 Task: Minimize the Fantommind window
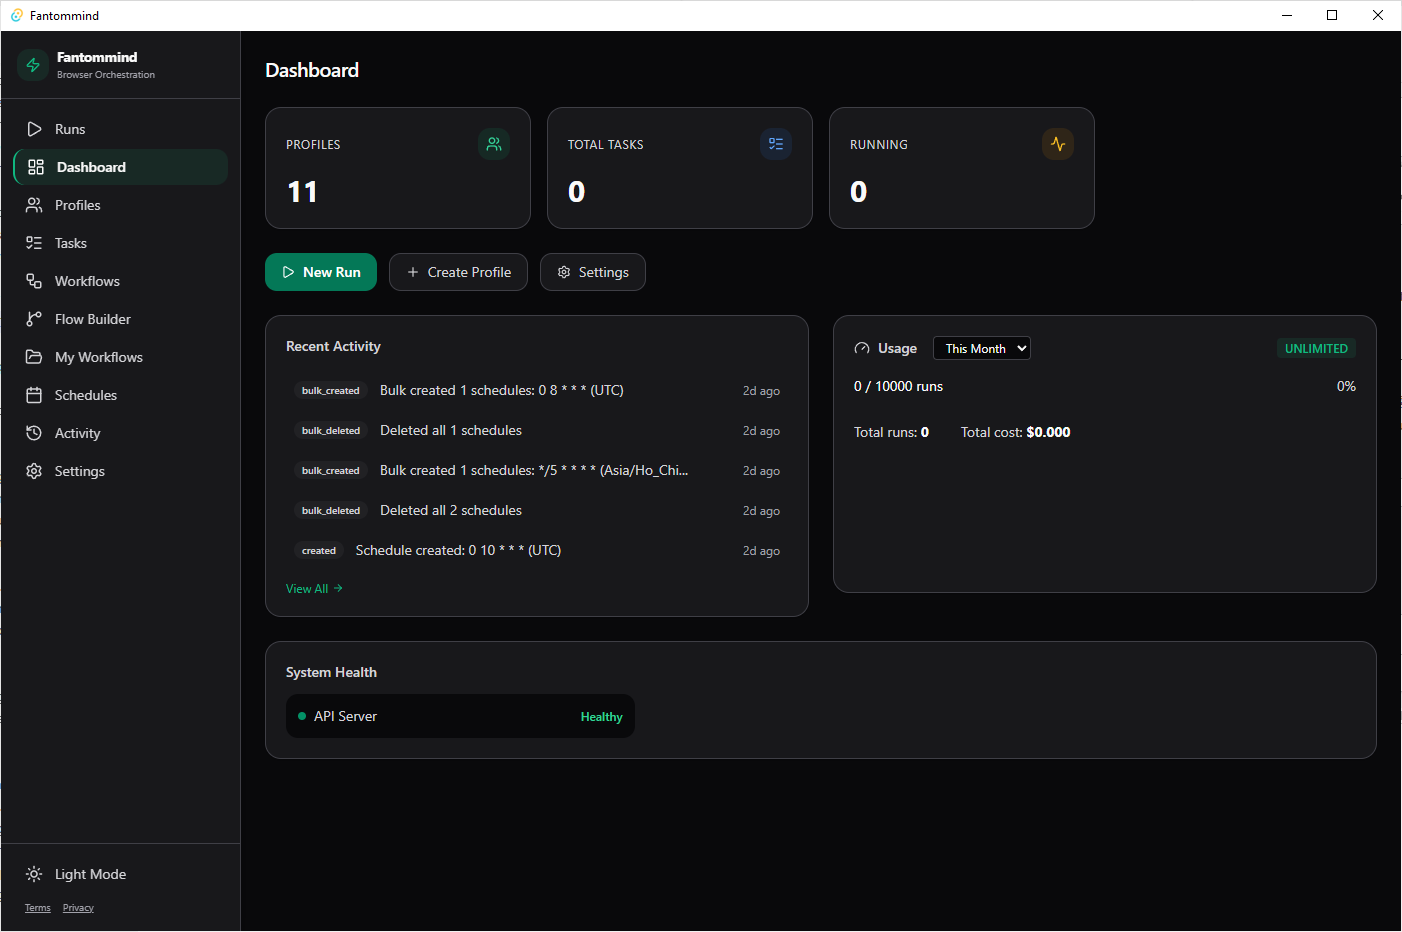tap(1287, 15)
